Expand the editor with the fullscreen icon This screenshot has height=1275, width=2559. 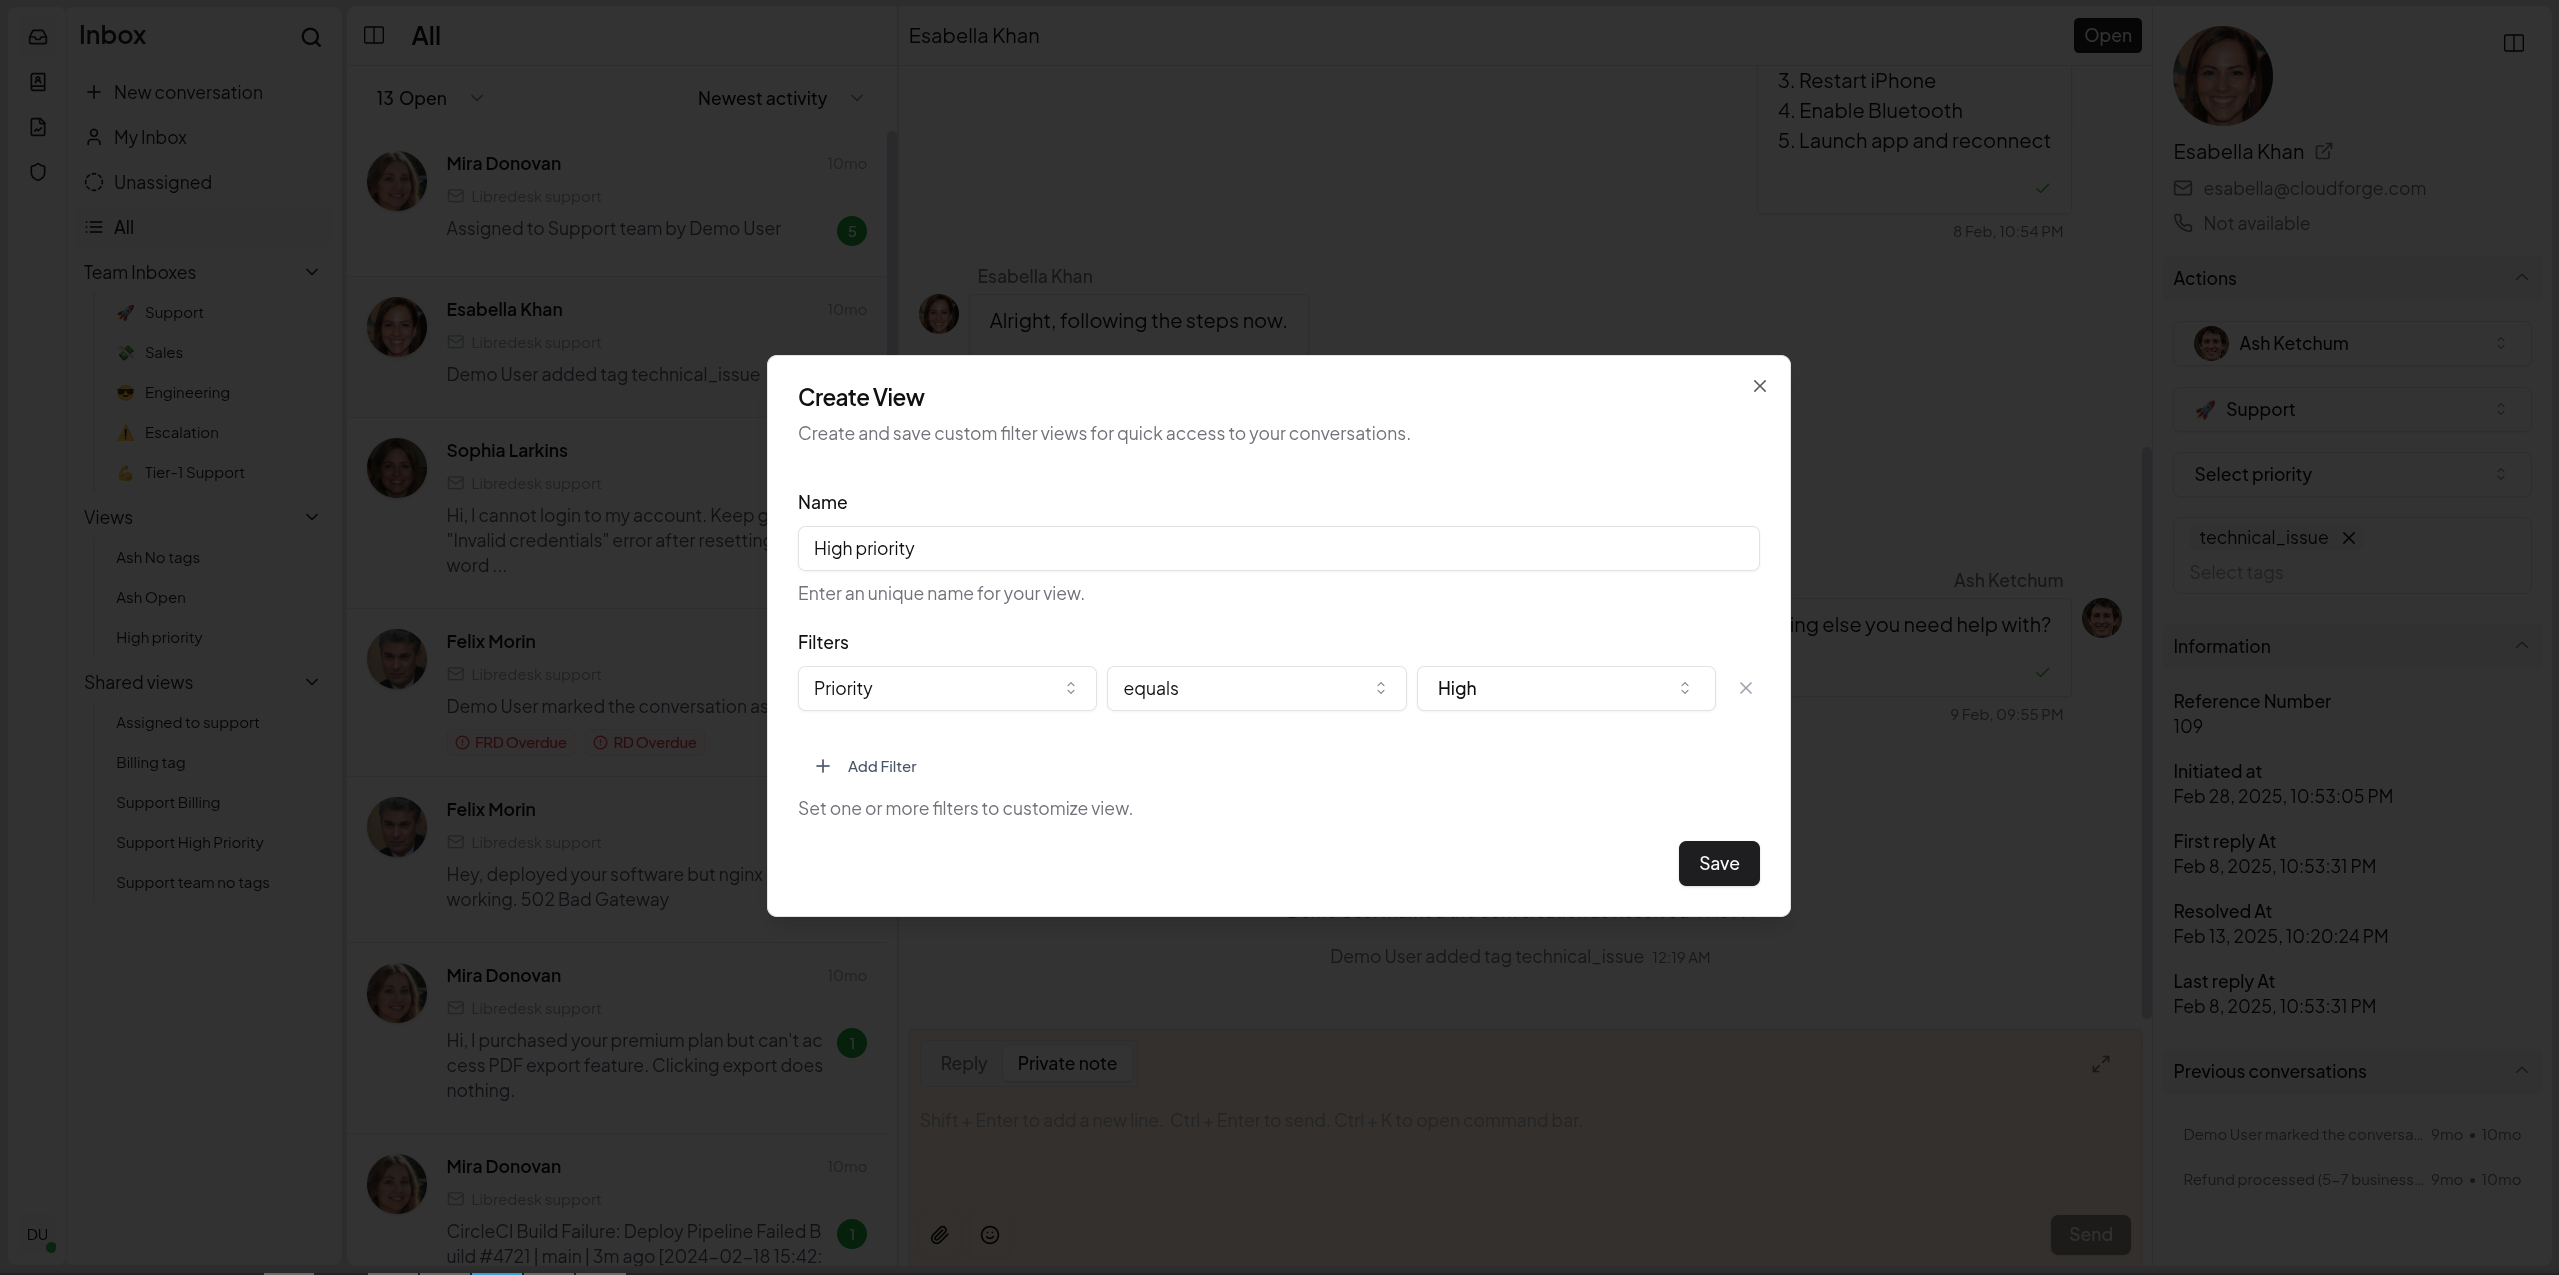[2100, 1065]
